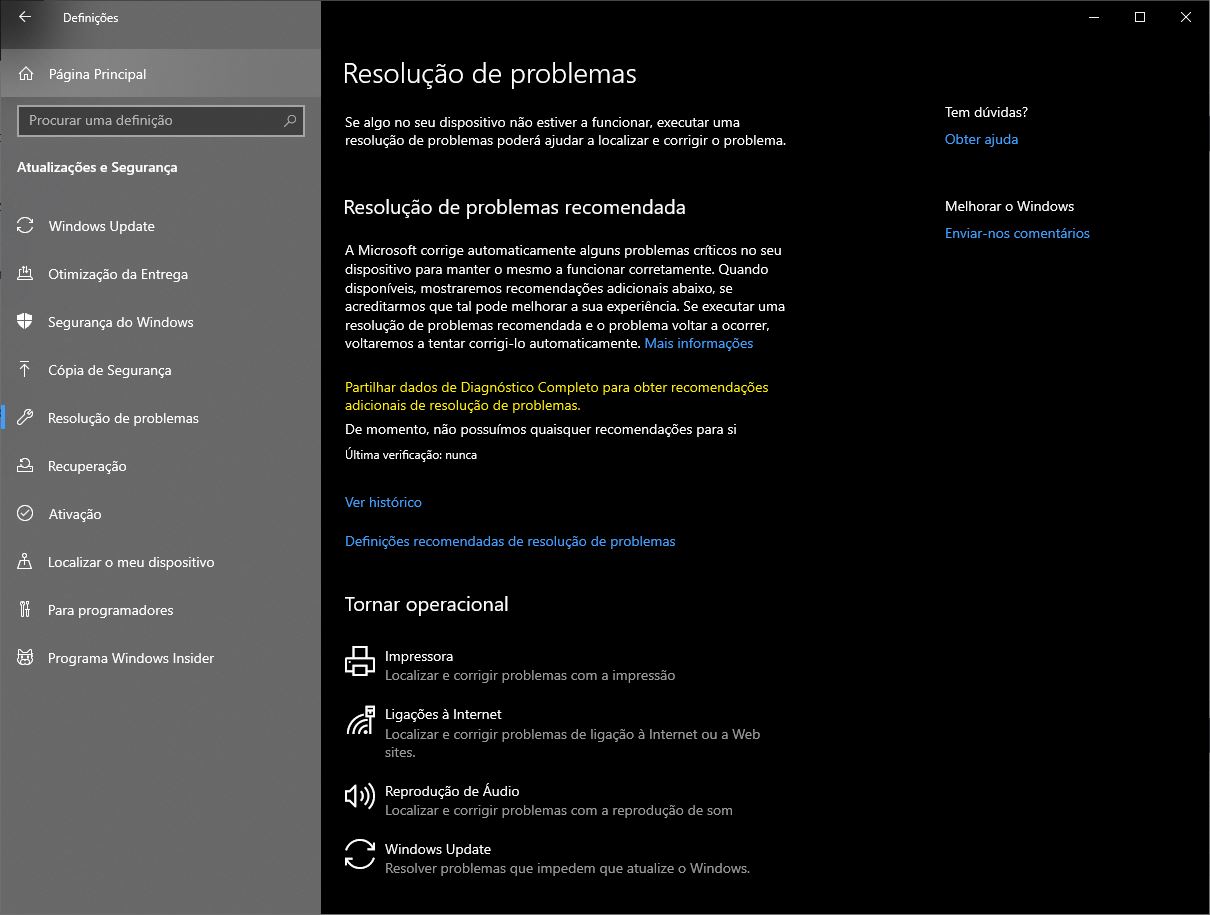Click the Ativação checkmark icon
The width and height of the screenshot is (1210, 915).
pyautogui.click(x=25, y=514)
